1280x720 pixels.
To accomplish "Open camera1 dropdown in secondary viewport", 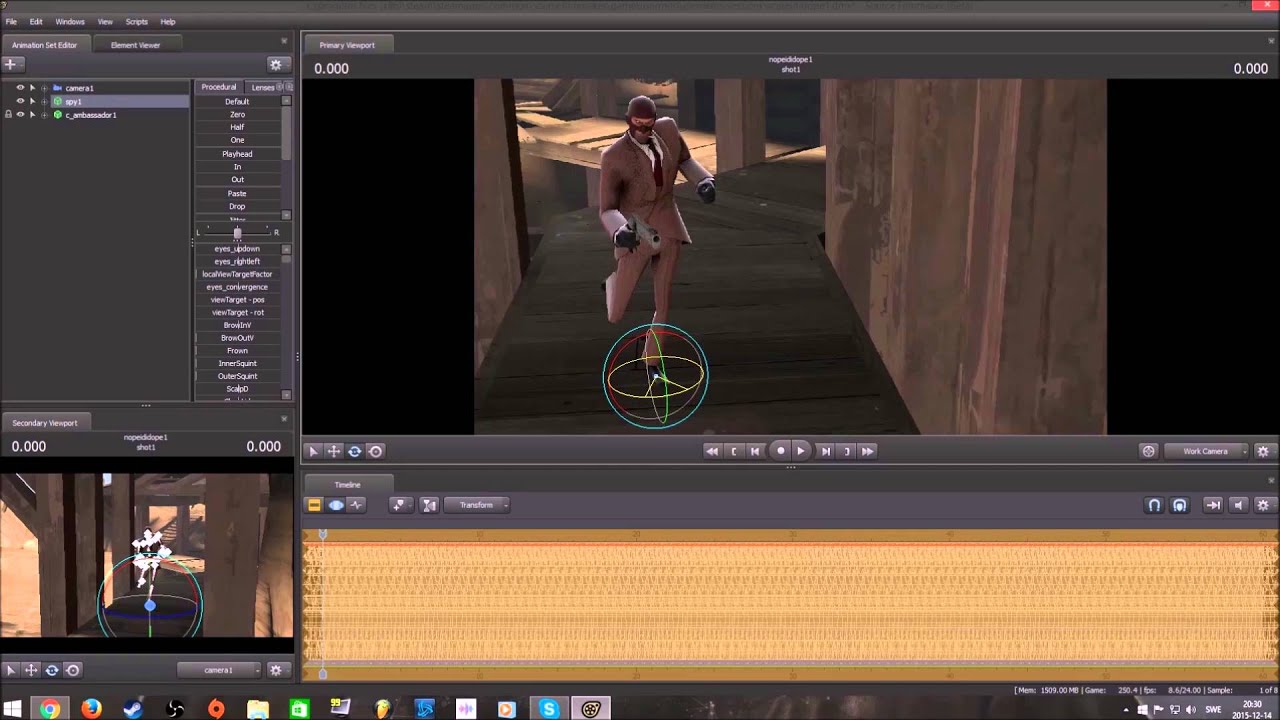I will [220, 670].
